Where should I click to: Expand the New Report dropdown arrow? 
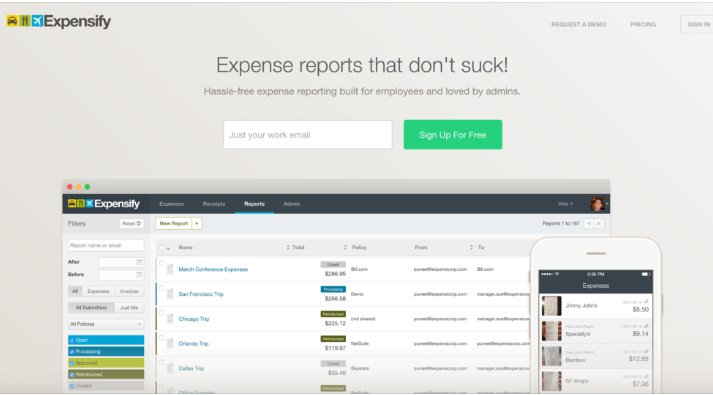click(x=197, y=224)
